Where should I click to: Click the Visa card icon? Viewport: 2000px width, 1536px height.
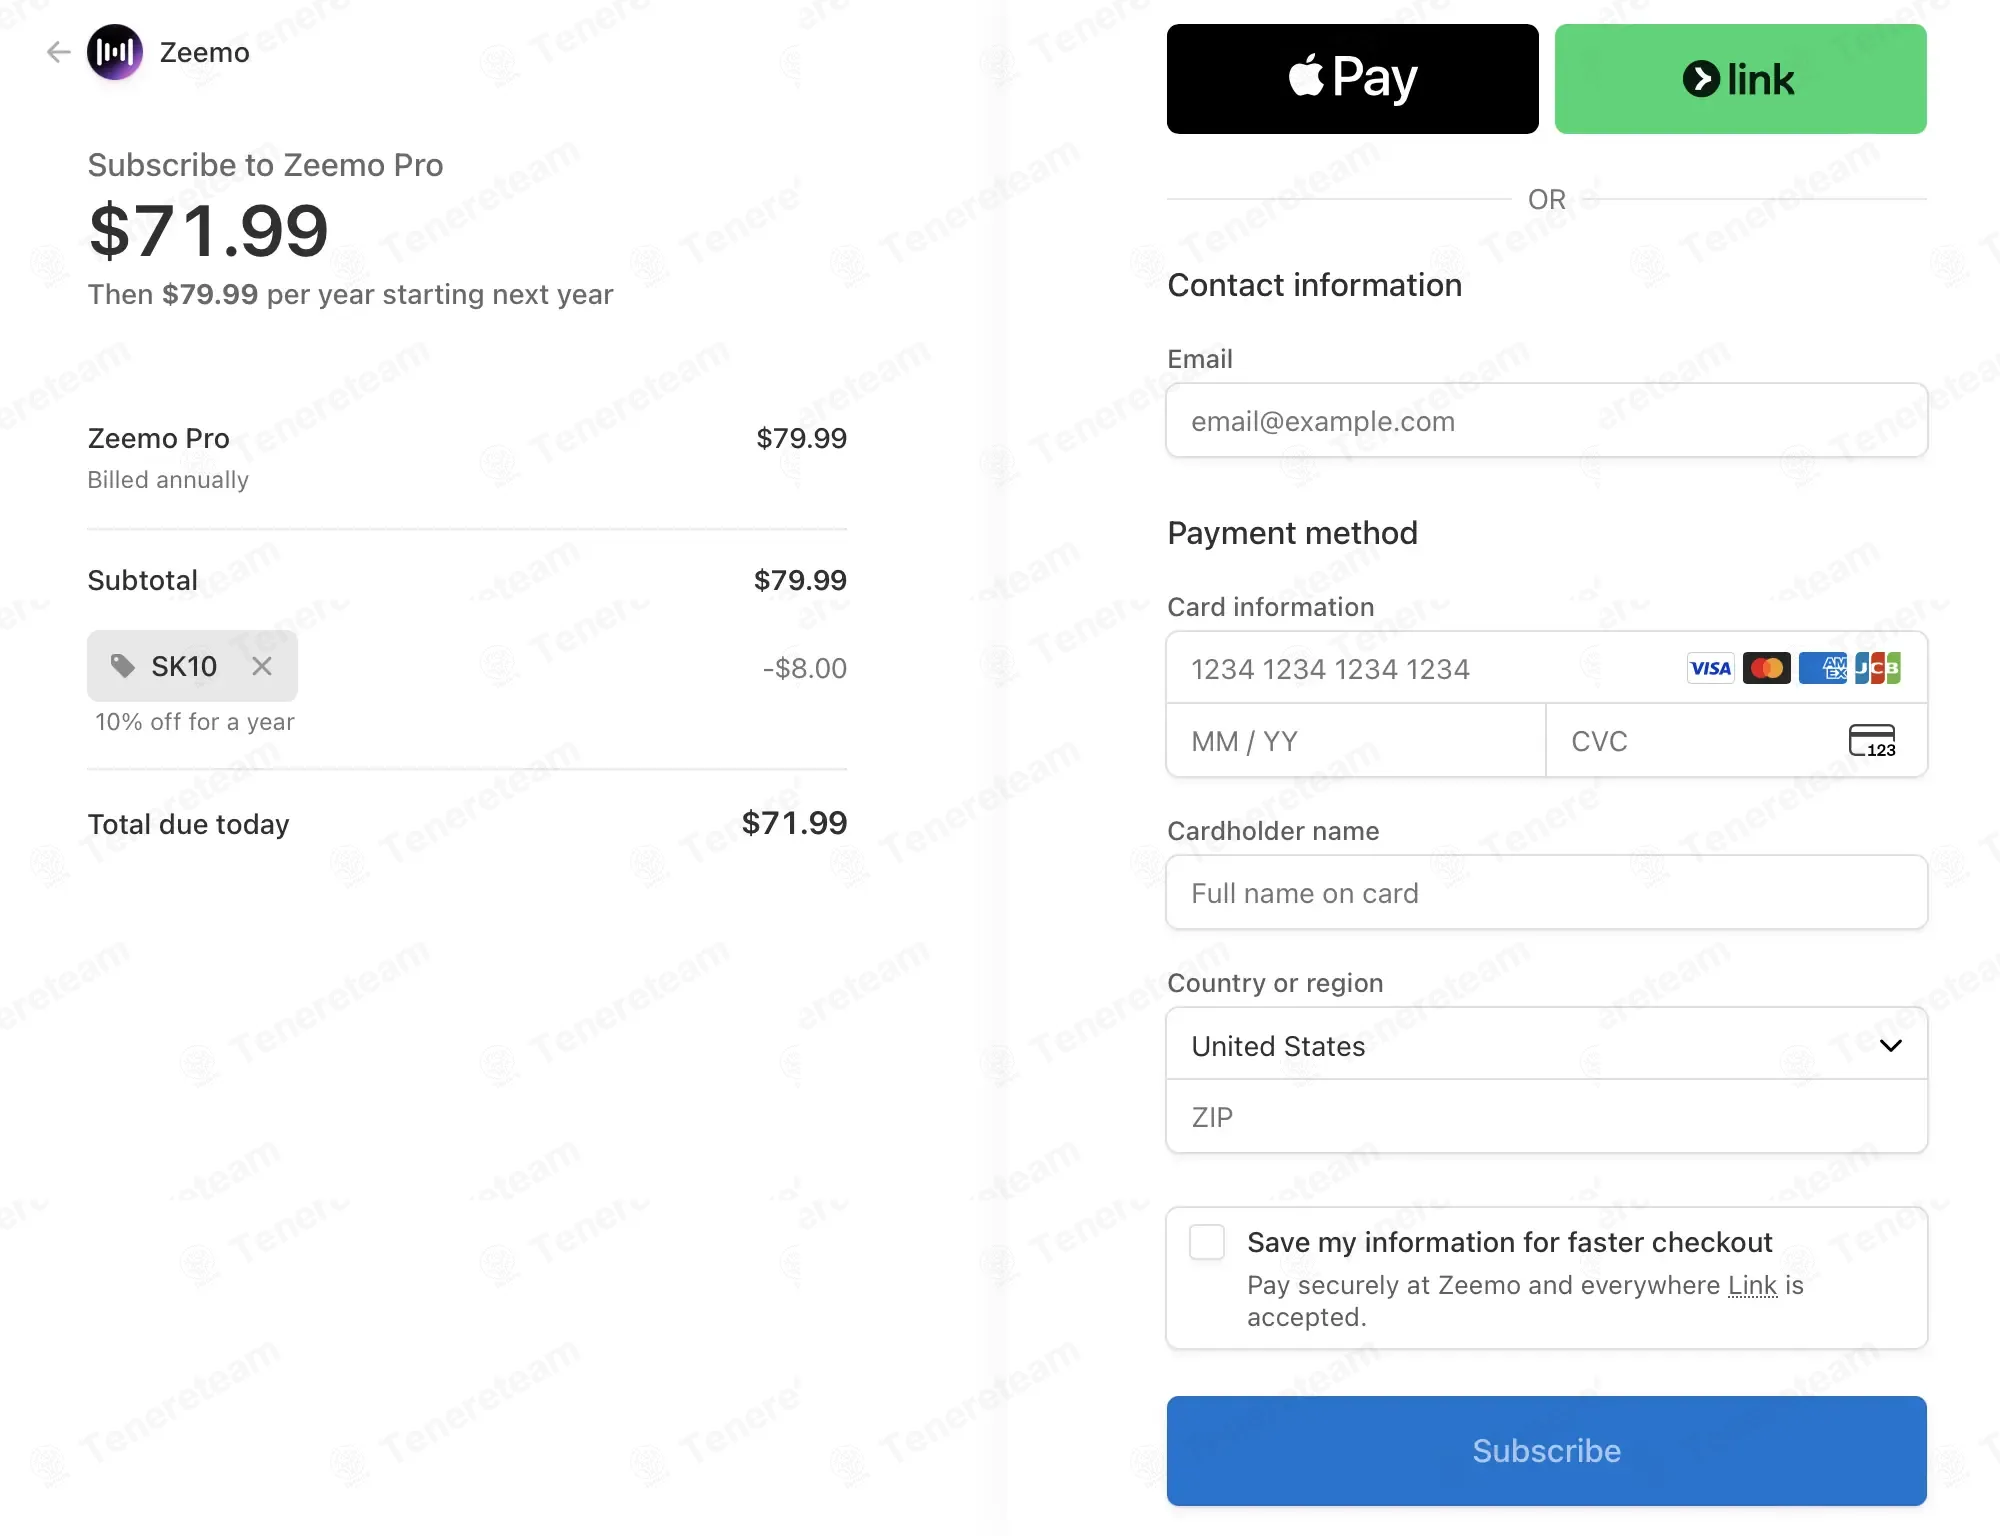click(x=1710, y=668)
